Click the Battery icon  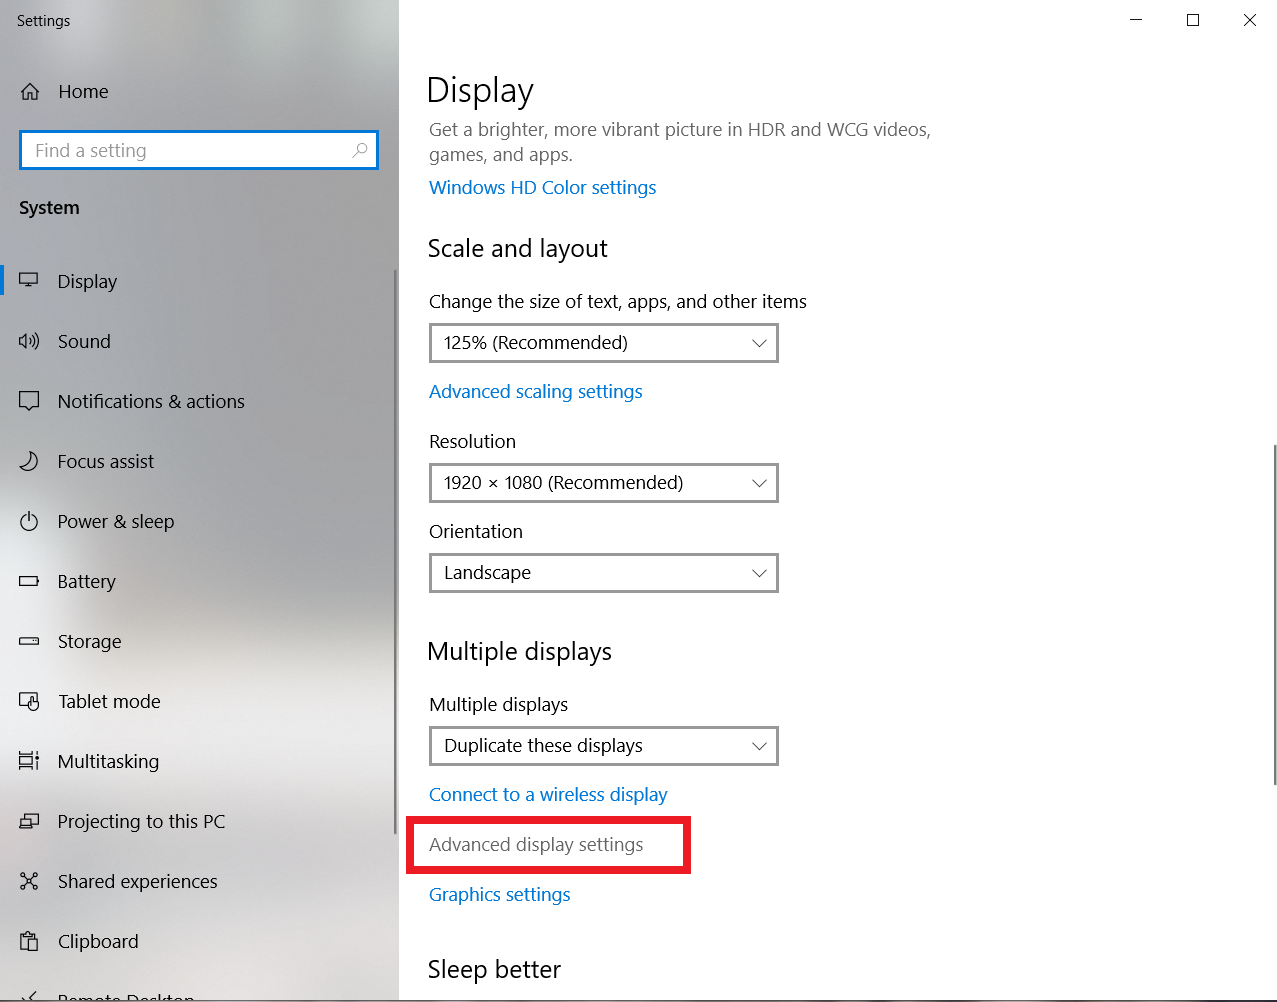pos(29,581)
